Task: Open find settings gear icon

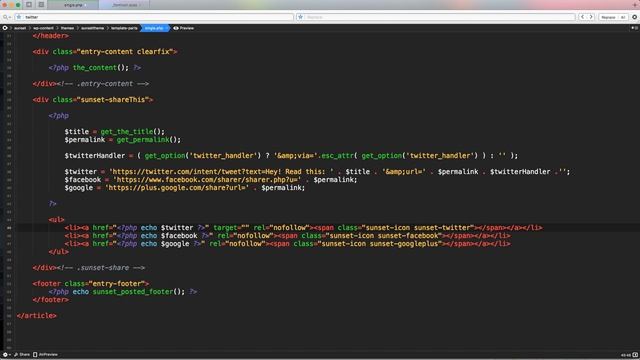Action: click(634, 17)
